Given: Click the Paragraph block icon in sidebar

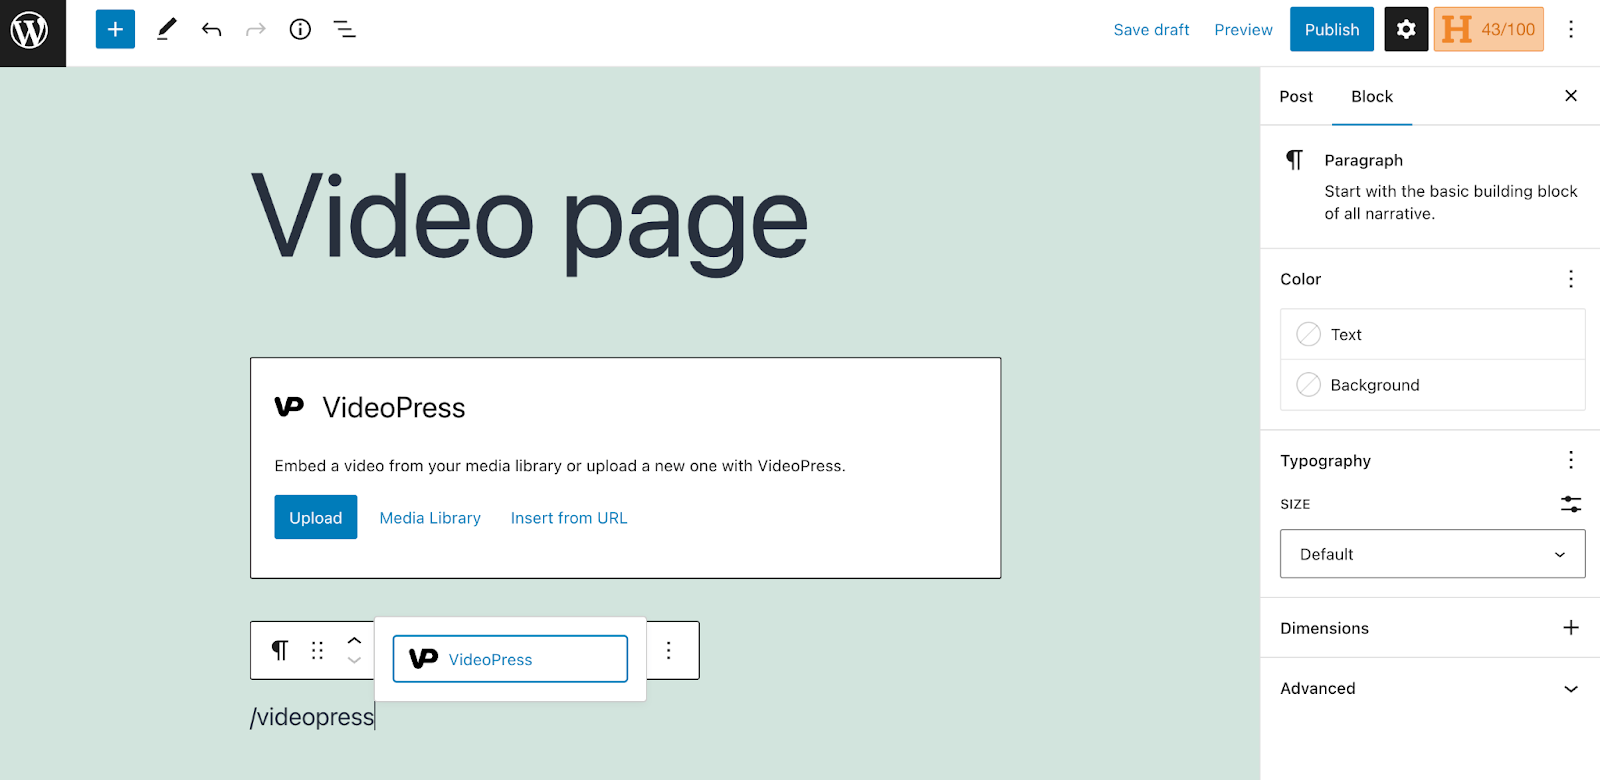Looking at the screenshot, I should [x=1295, y=160].
